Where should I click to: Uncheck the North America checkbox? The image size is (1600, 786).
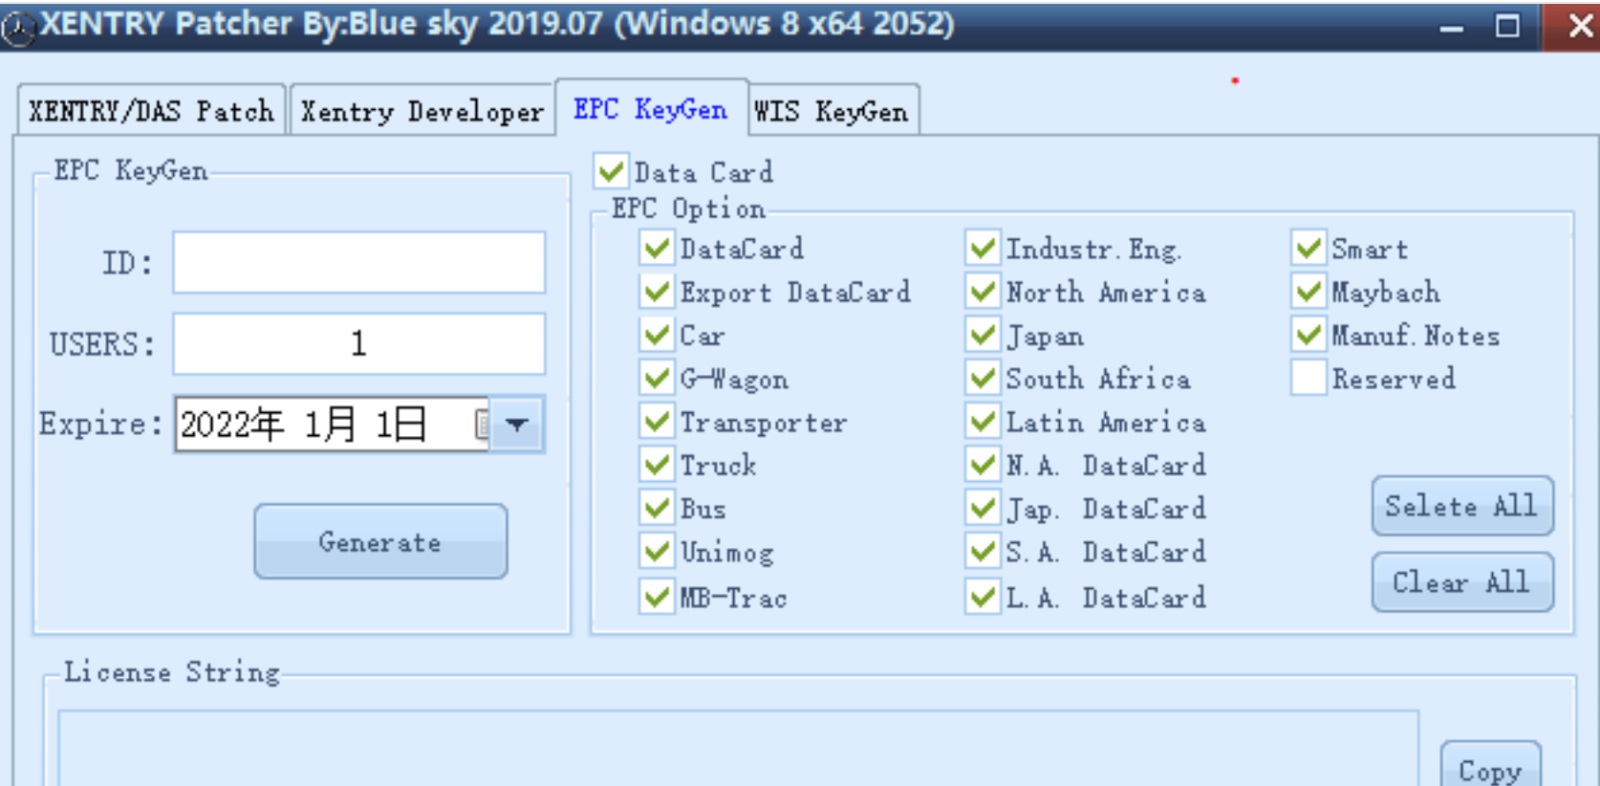(x=982, y=292)
